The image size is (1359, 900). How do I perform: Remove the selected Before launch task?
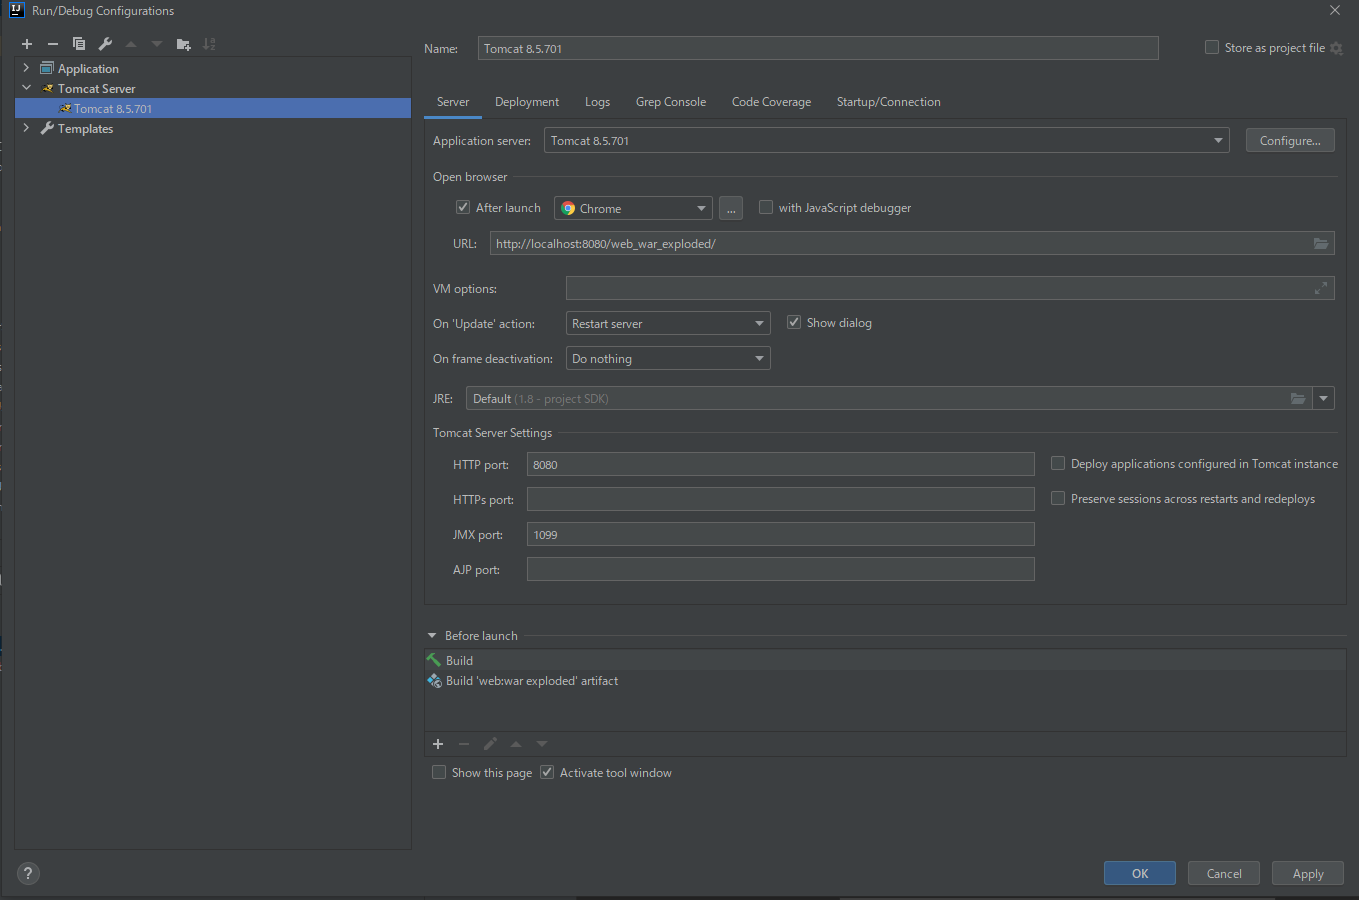pos(464,744)
